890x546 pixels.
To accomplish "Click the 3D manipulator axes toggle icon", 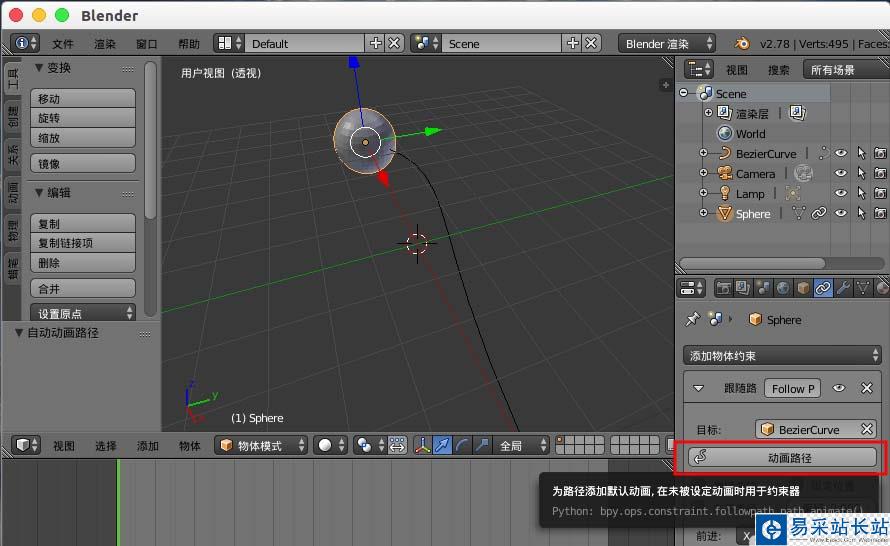I will click(x=422, y=445).
